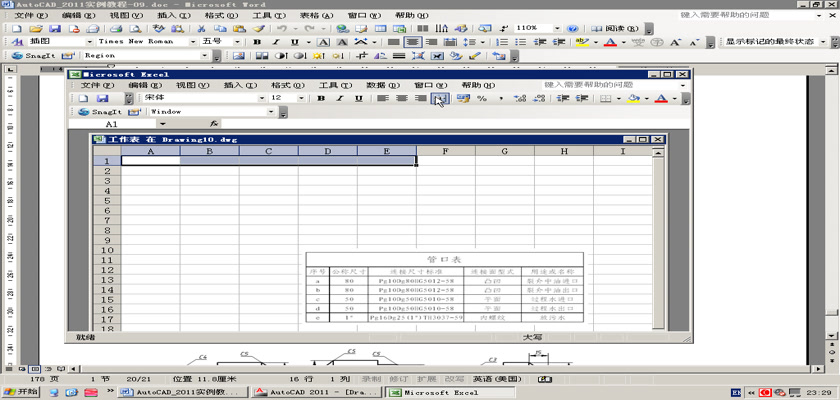Click the Line Style icon in picture toolbar
The width and height of the screenshot is (840, 400).
399,55
